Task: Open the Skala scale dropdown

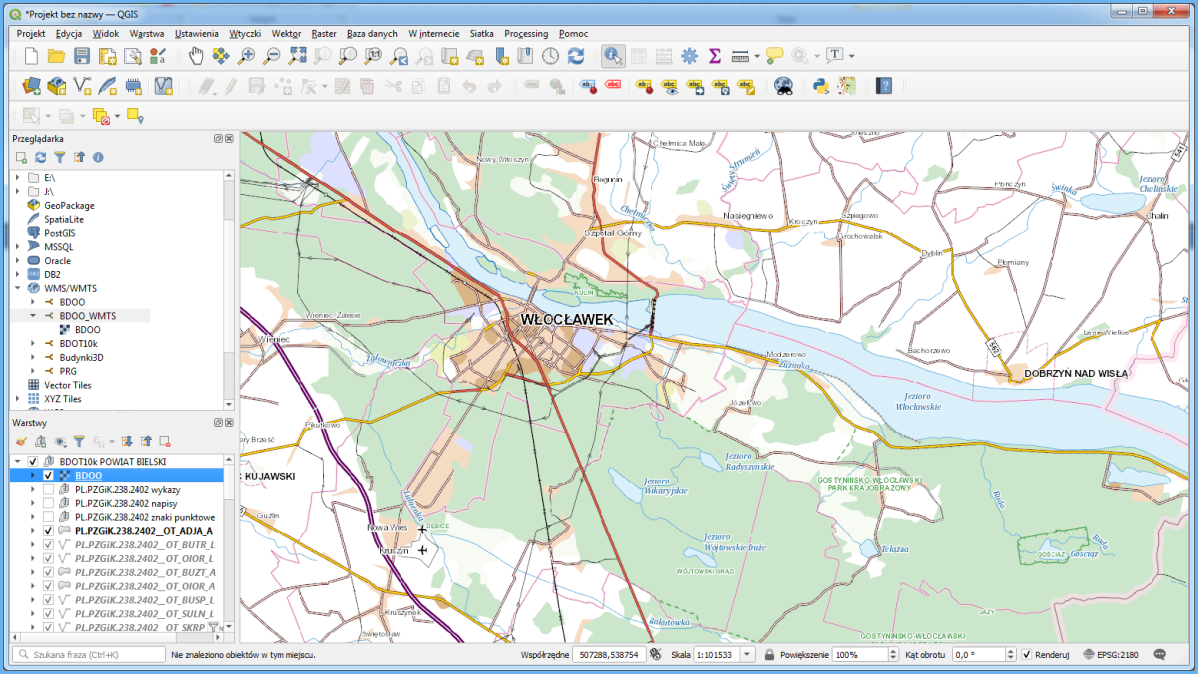Action: click(747, 655)
